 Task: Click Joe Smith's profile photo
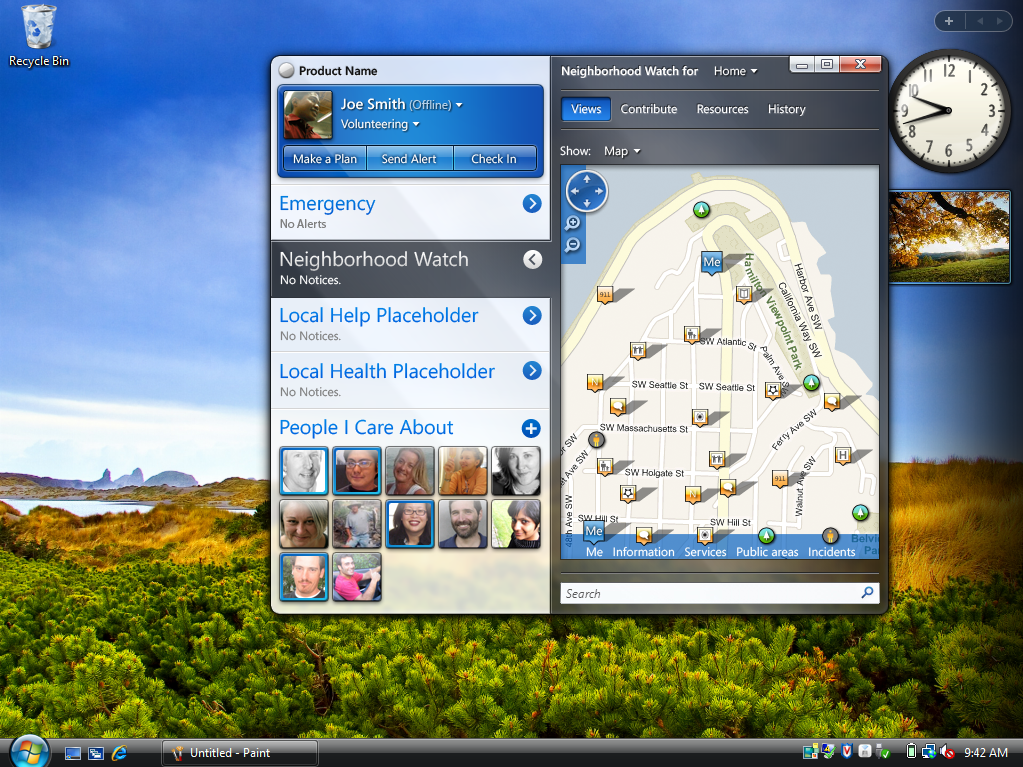[x=308, y=115]
